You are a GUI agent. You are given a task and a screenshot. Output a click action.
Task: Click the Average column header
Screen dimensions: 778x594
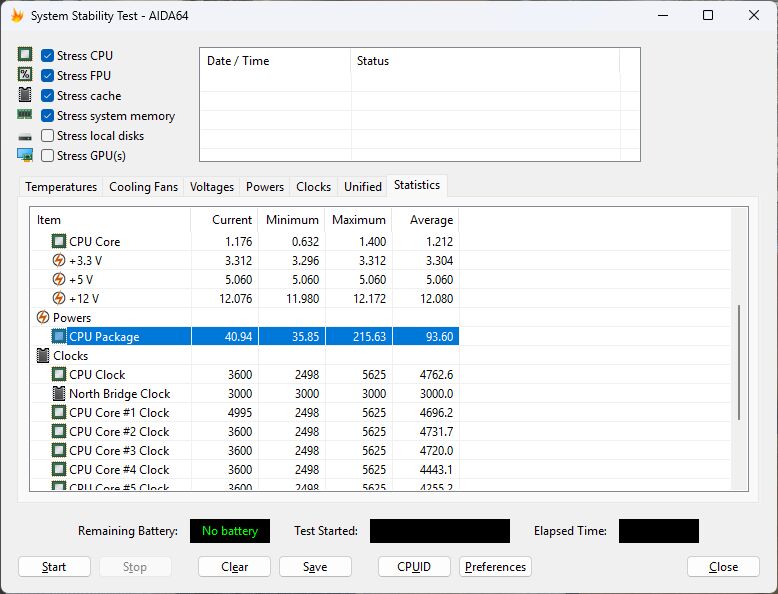(426, 220)
